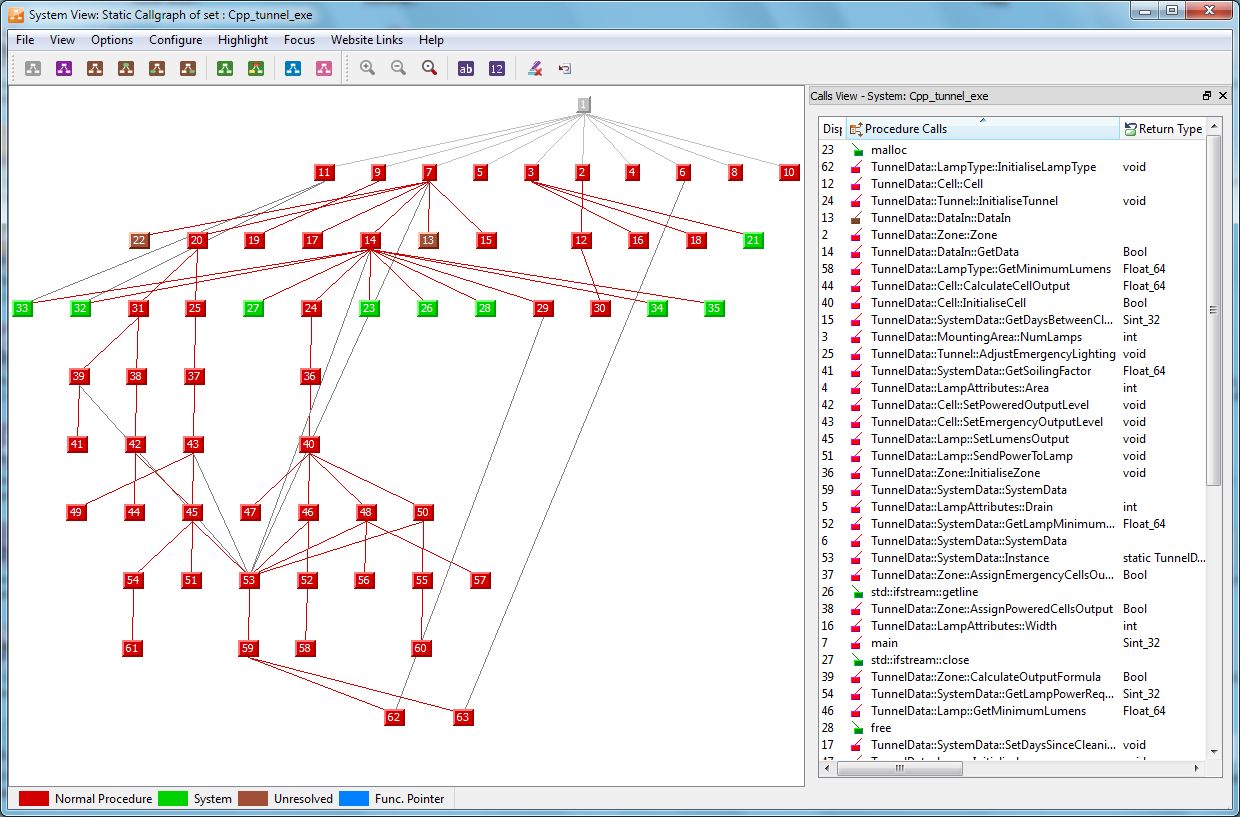Click the red Normal Procedure legend swatch
This screenshot has height=817, width=1240.
[x=34, y=798]
